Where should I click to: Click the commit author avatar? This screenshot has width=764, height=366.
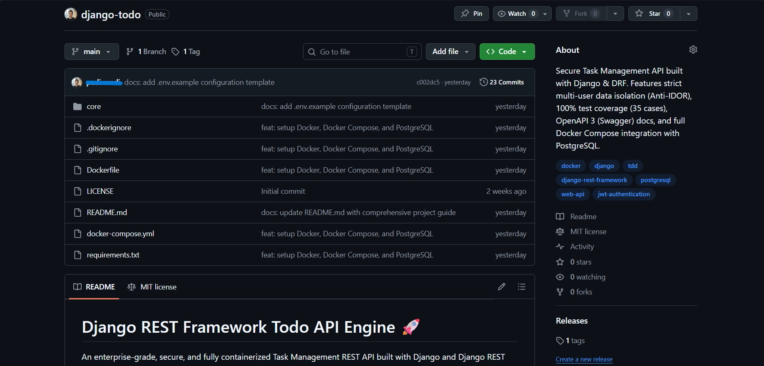76,82
